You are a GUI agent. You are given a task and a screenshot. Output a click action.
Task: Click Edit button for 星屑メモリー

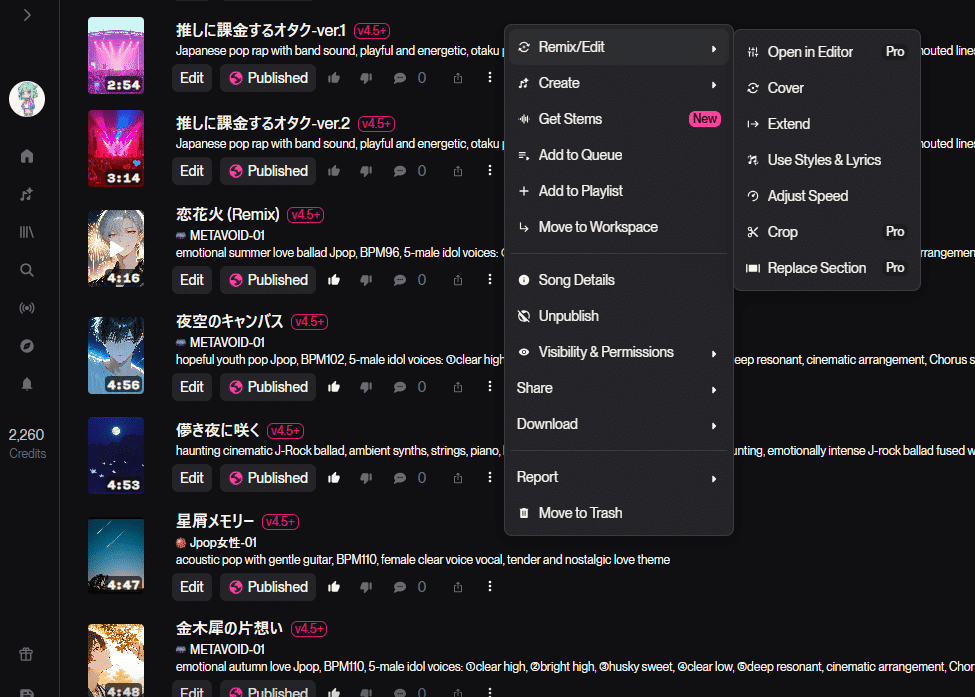point(192,587)
